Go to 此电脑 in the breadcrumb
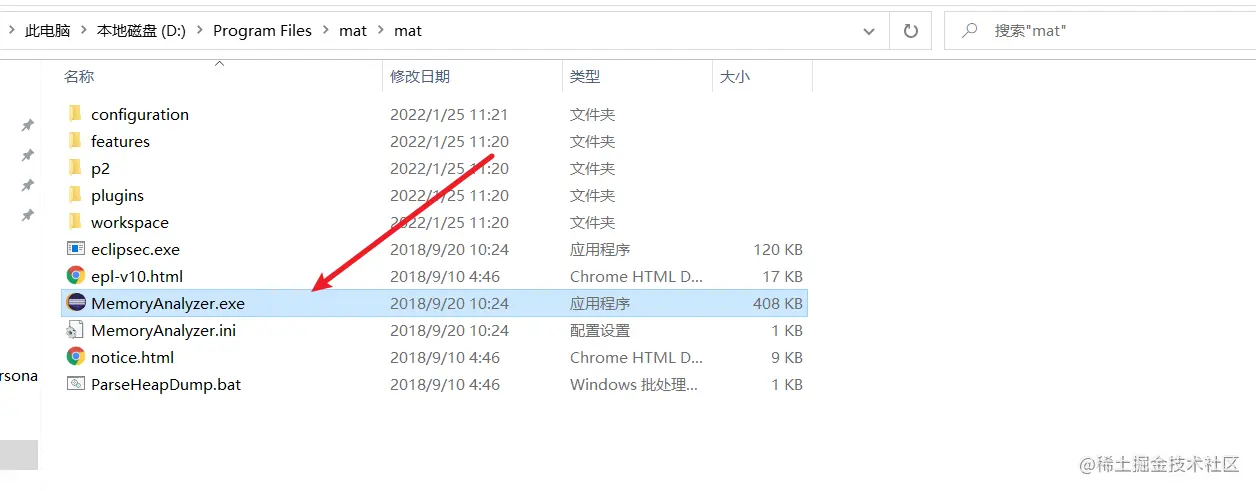This screenshot has width=1256, height=491. [48, 31]
